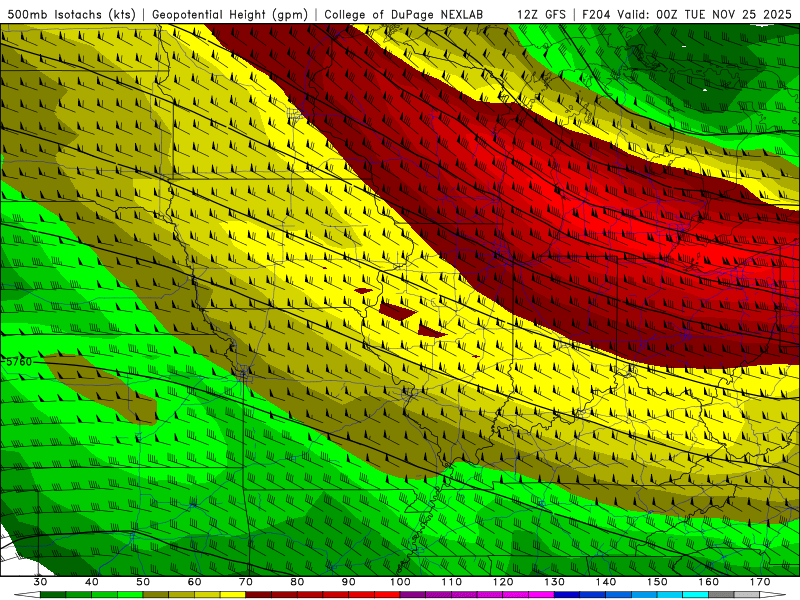Pick the bright yellow swatch just below 70
800x600 pixels.
click(233, 595)
